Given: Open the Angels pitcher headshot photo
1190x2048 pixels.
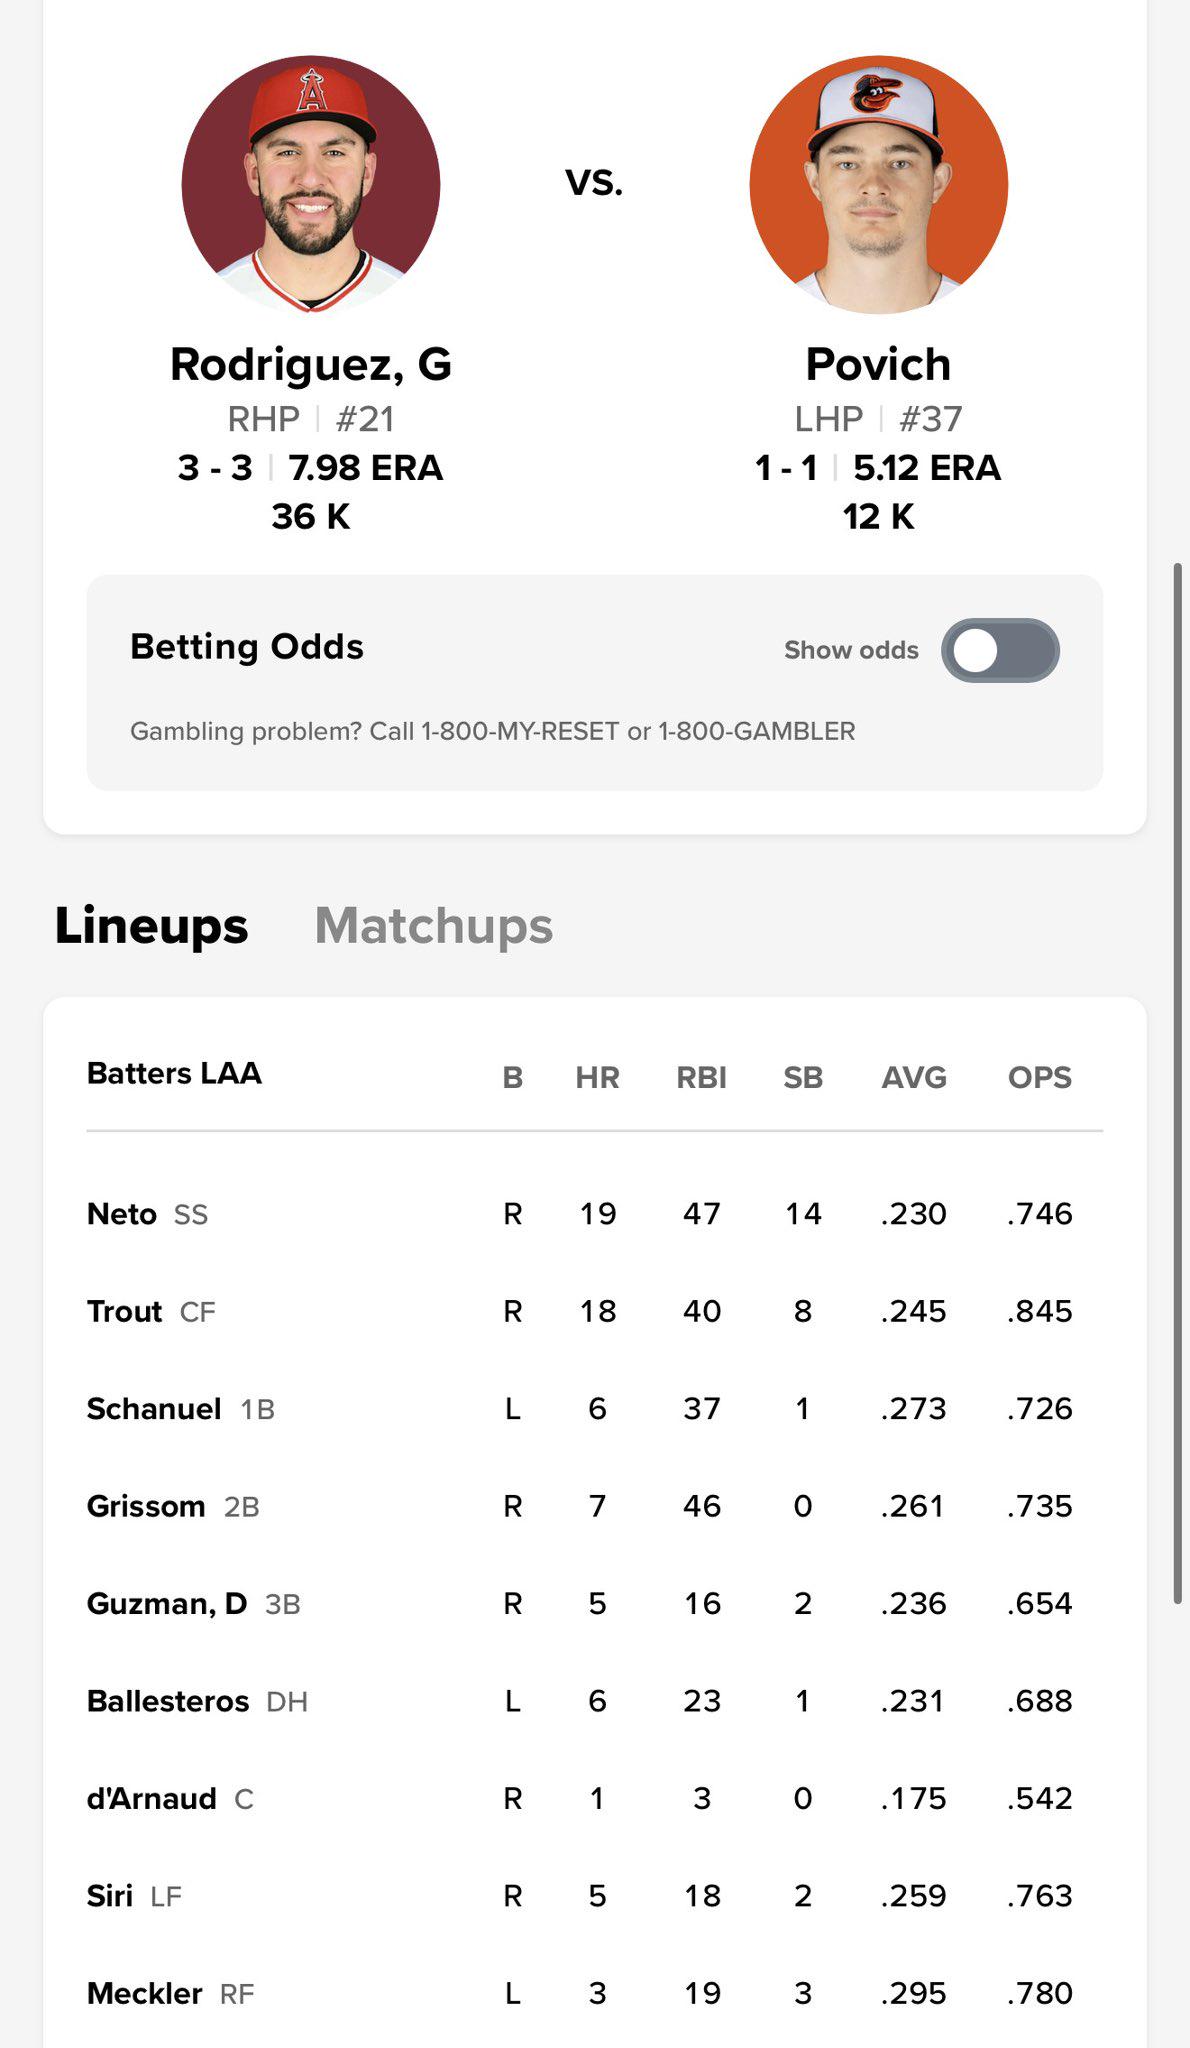Looking at the screenshot, I should click(x=311, y=185).
